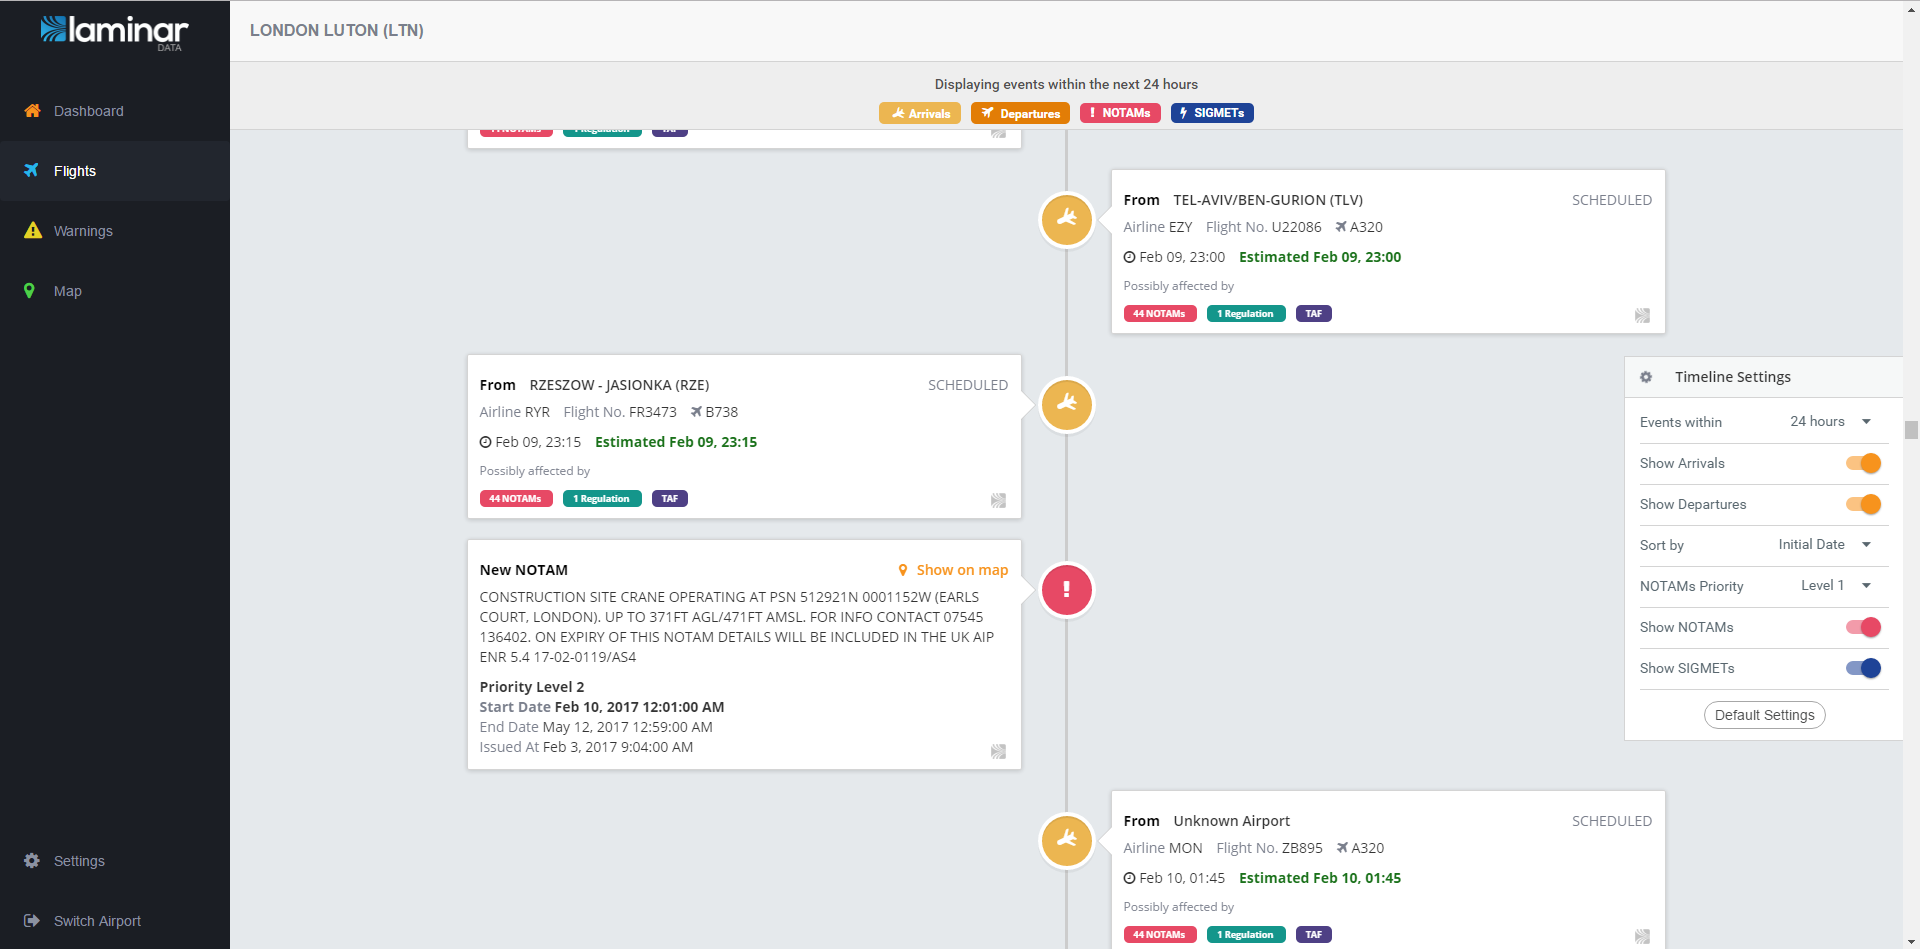Screen dimensions: 1920x949
Task: Disable the Show Departures toggle
Action: pos(1863,504)
